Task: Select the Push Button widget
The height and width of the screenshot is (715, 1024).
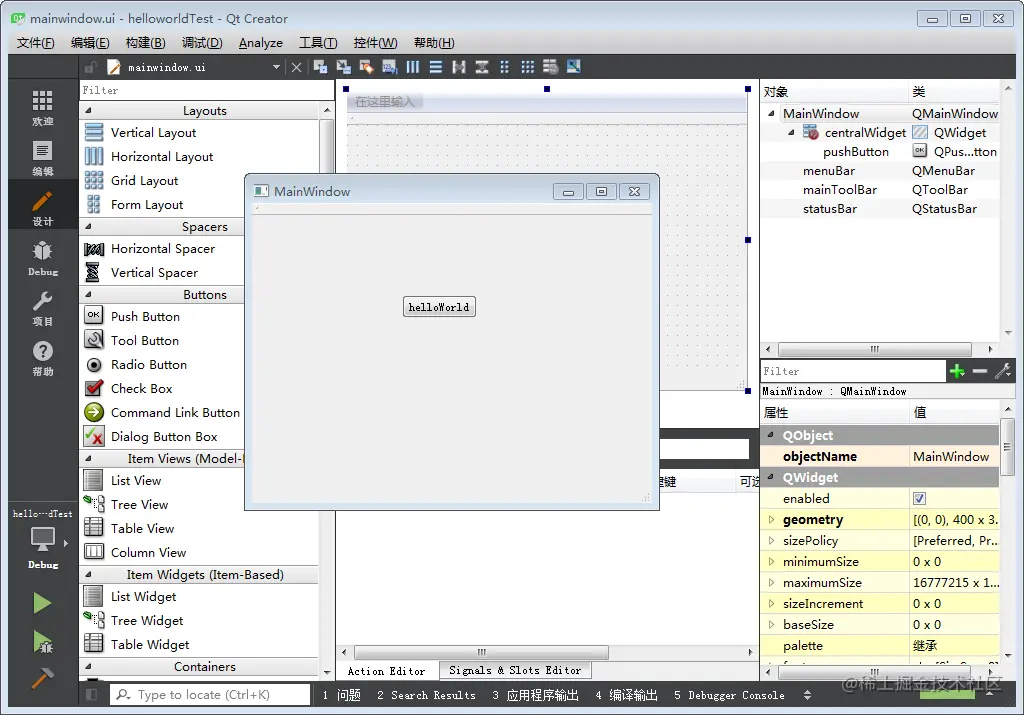Action: 145,317
